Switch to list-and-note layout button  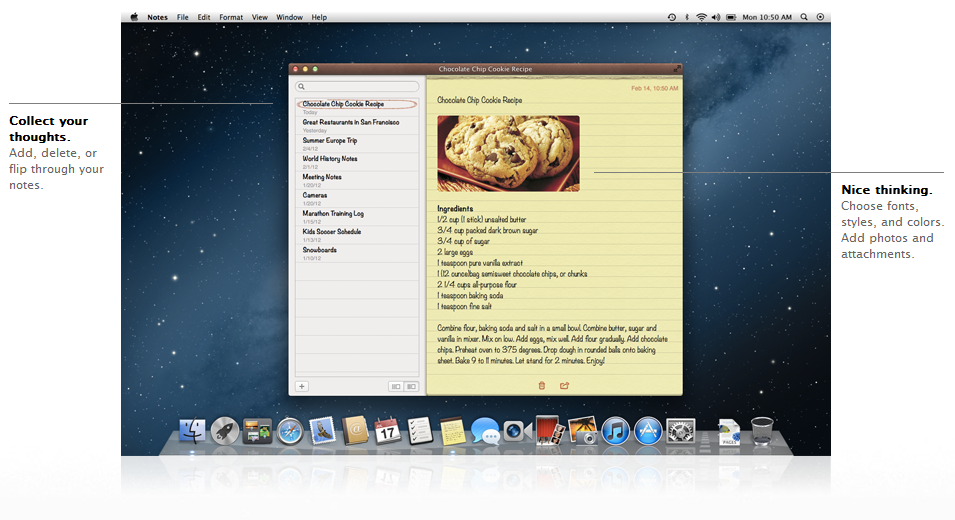coord(411,386)
